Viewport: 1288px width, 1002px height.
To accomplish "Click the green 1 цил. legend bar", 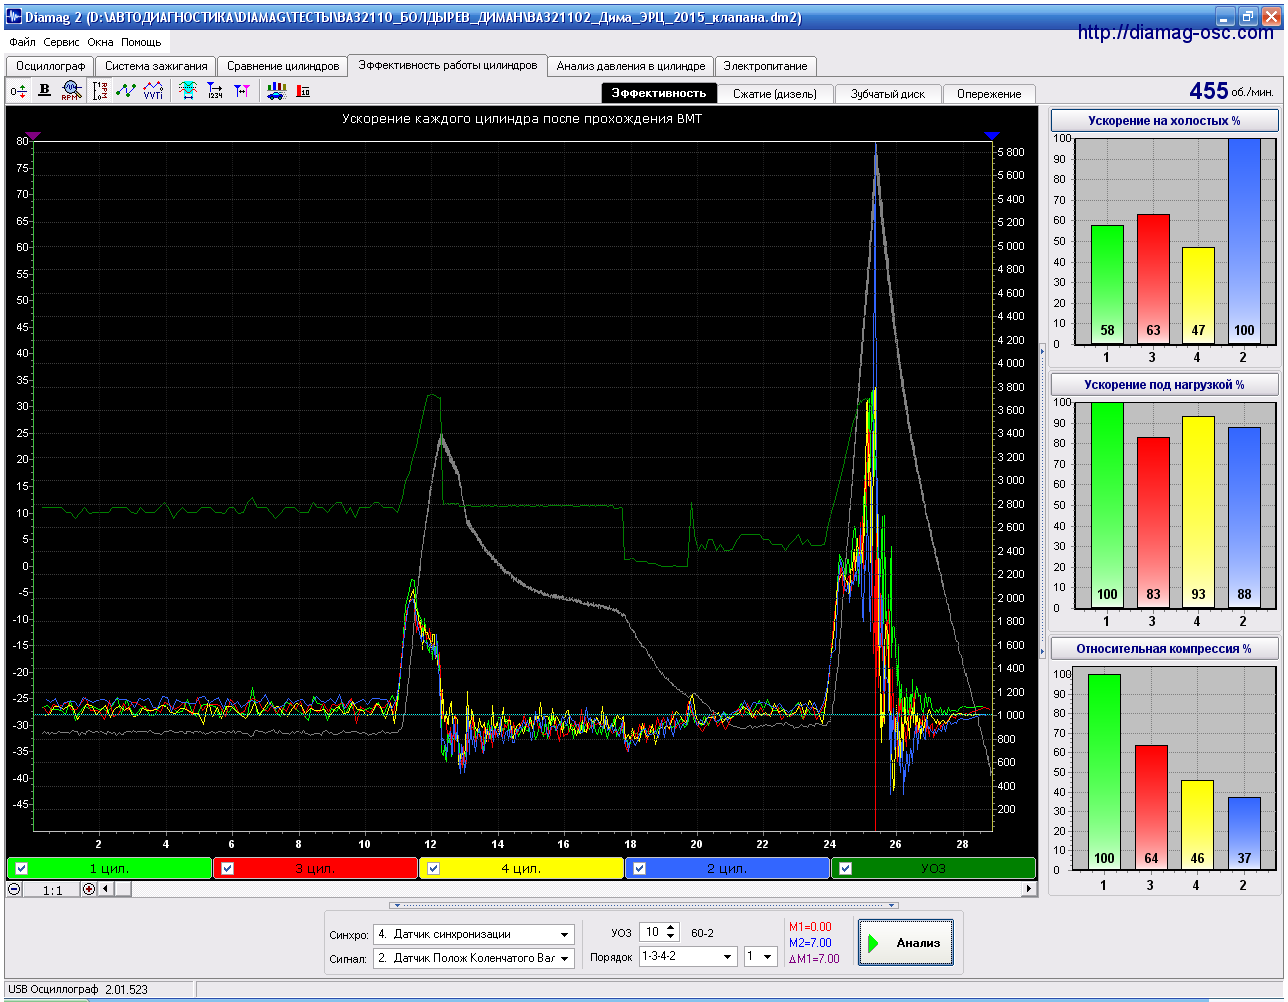I will (109, 868).
